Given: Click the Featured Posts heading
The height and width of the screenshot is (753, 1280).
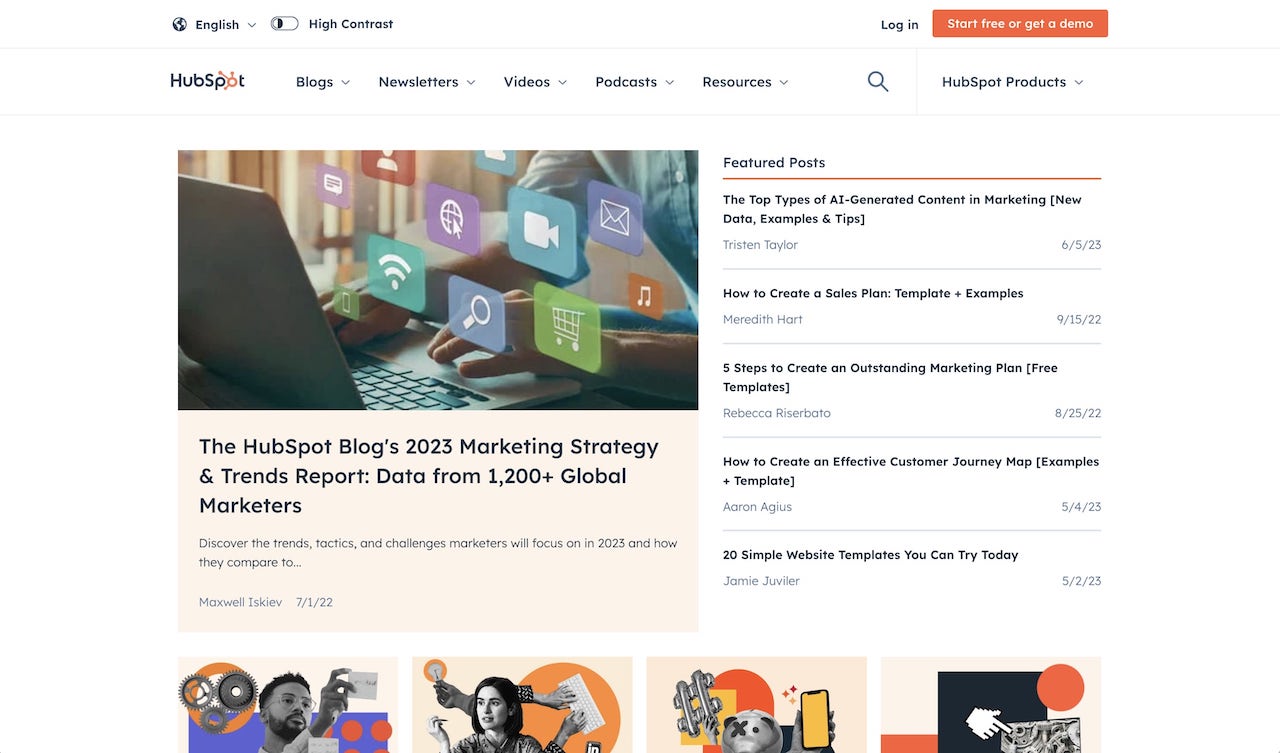Looking at the screenshot, I should [774, 162].
